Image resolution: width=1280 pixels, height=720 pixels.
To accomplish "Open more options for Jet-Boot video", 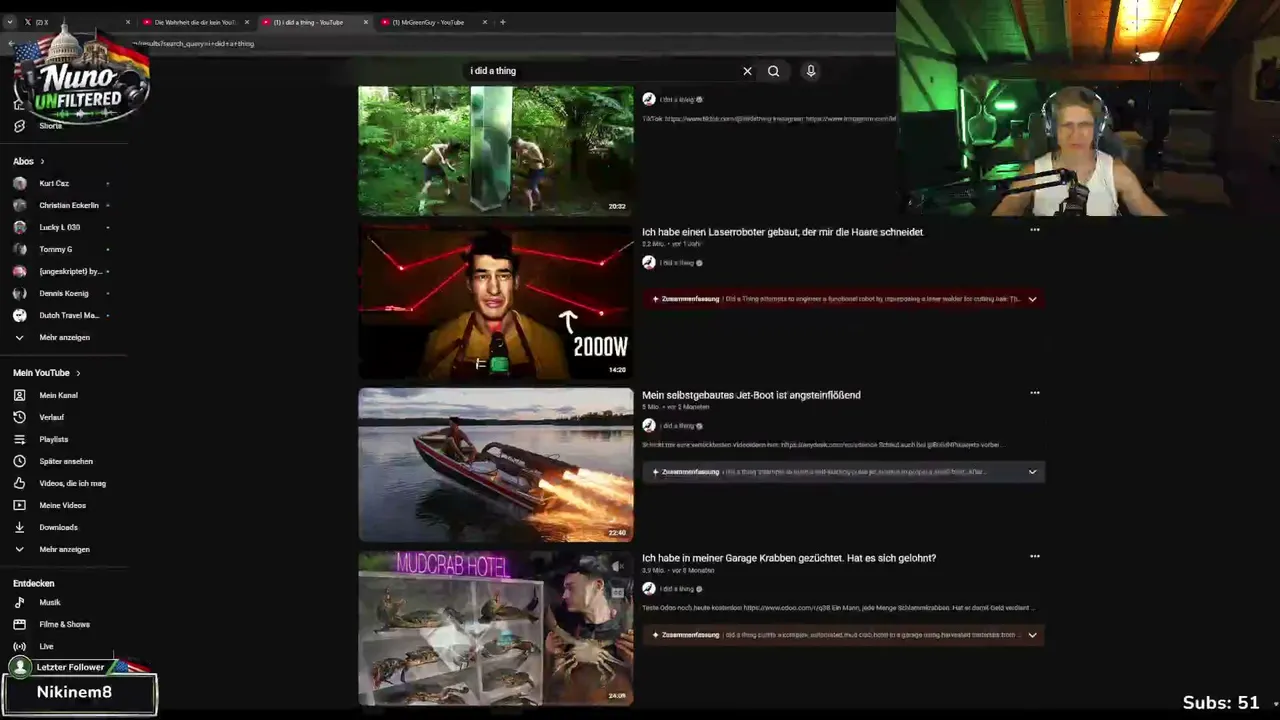I will point(1035,393).
